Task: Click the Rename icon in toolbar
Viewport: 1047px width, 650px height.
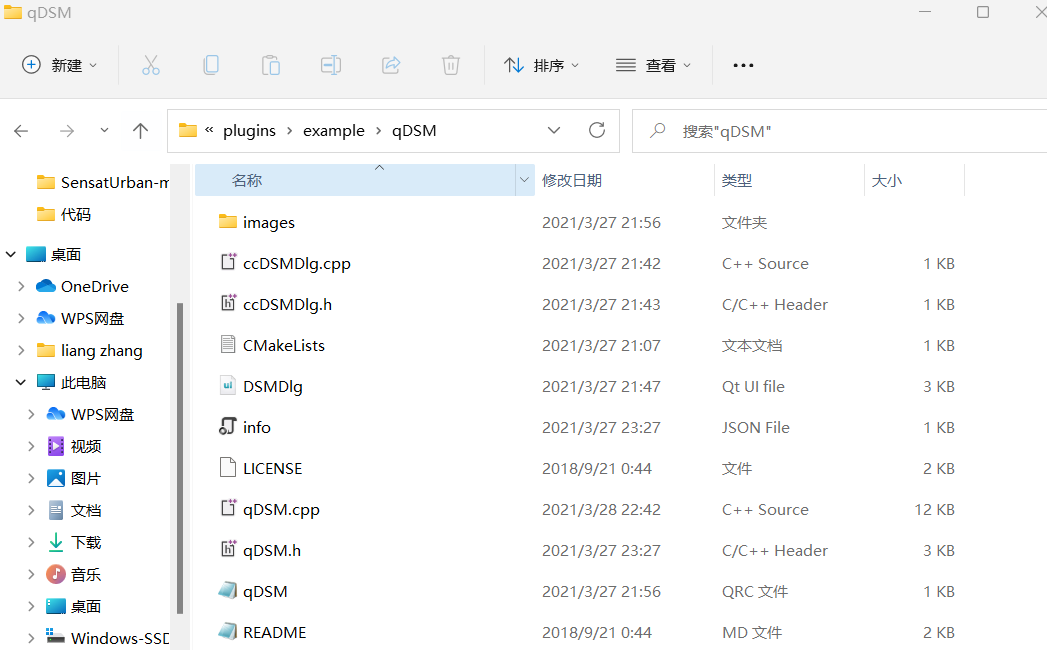Action: pos(331,65)
